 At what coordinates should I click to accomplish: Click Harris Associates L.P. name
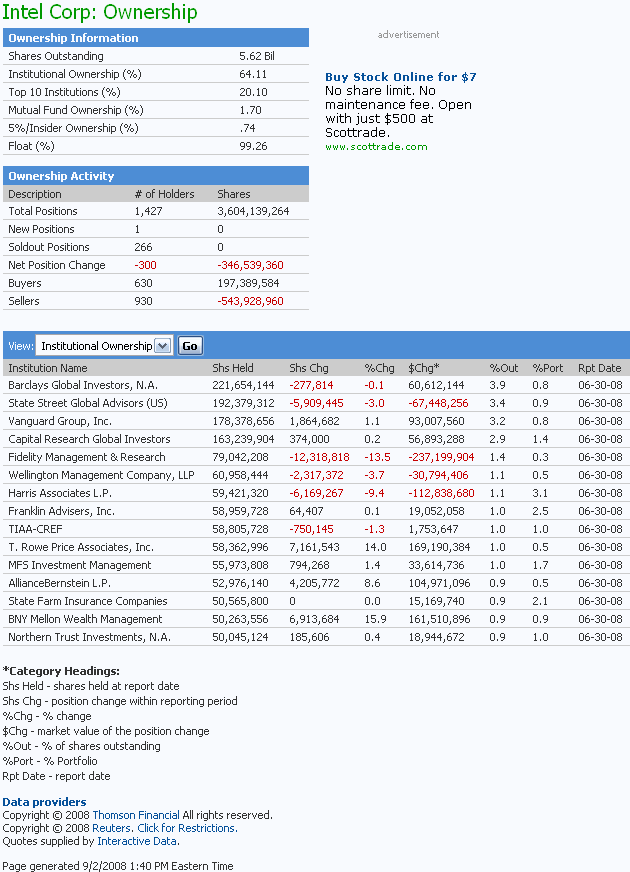coord(60,493)
